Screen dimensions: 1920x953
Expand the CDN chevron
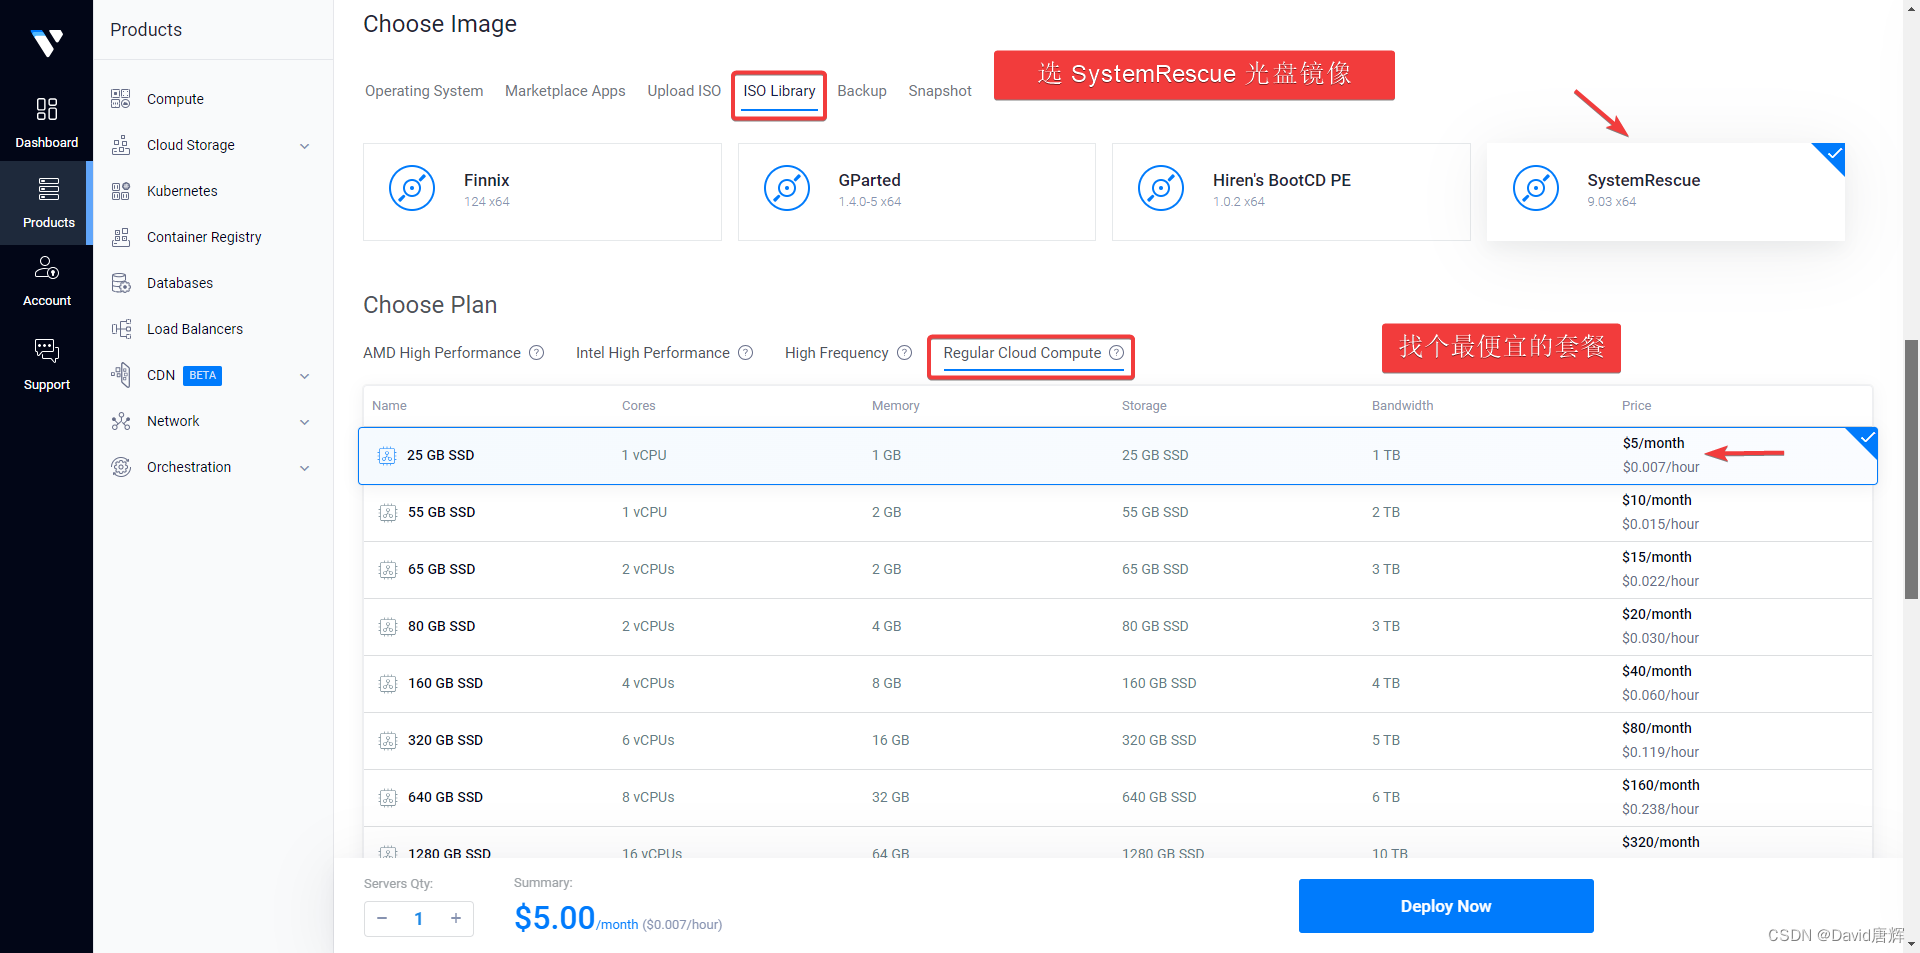pyautogui.click(x=305, y=376)
